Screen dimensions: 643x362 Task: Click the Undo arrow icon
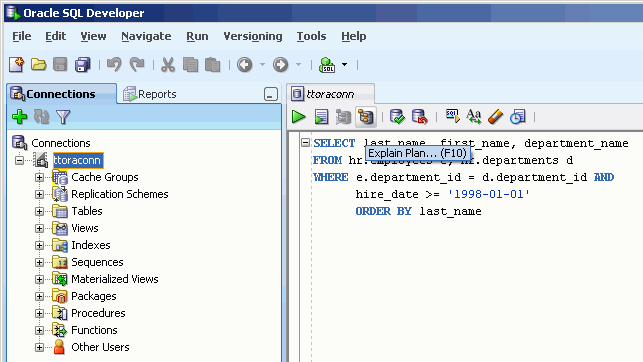pos(114,65)
